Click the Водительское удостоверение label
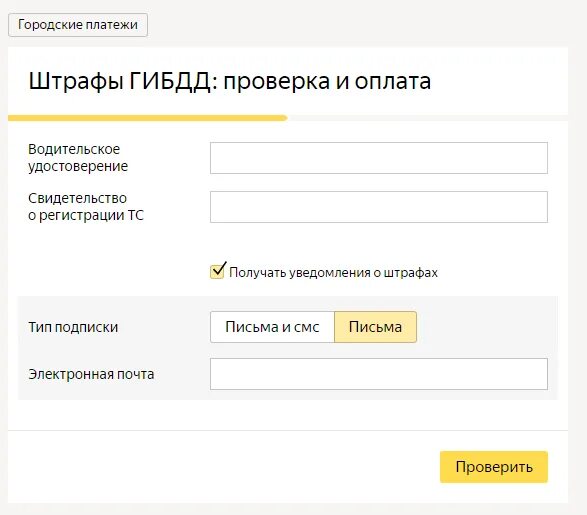The height and width of the screenshot is (515, 587). click(x=78, y=158)
